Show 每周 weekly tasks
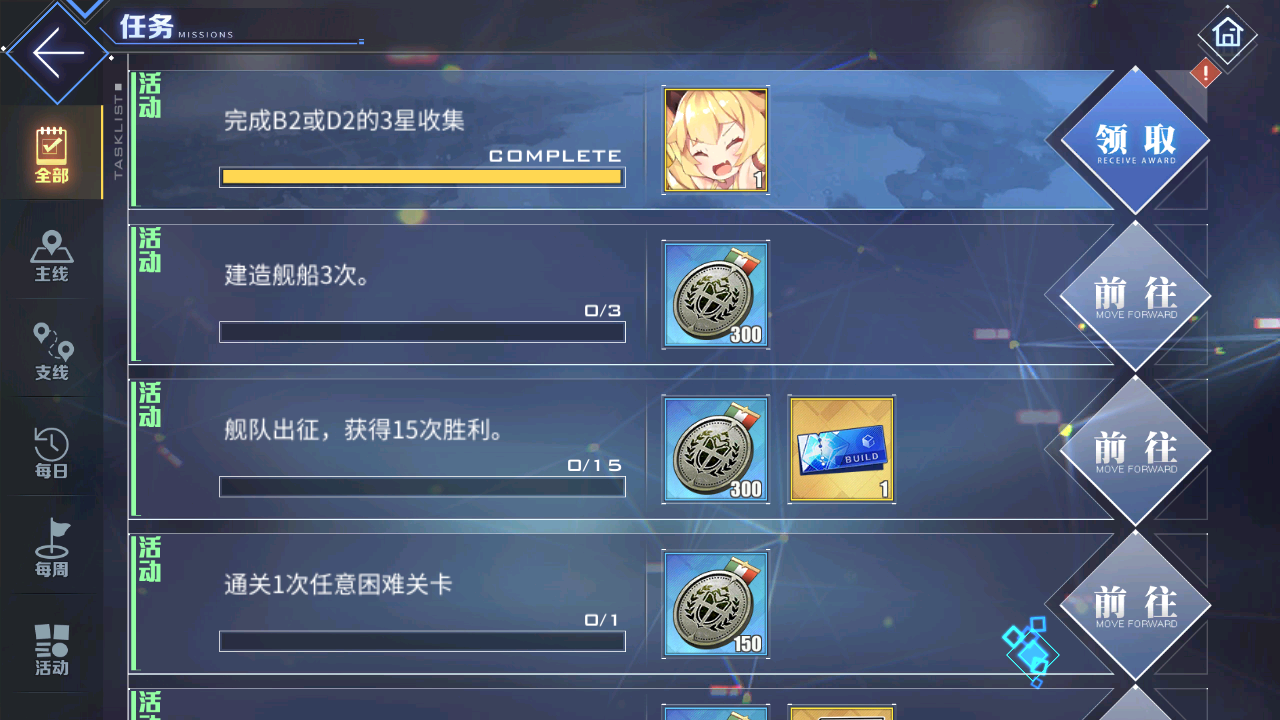Screen dimensions: 1280x720 51,550
